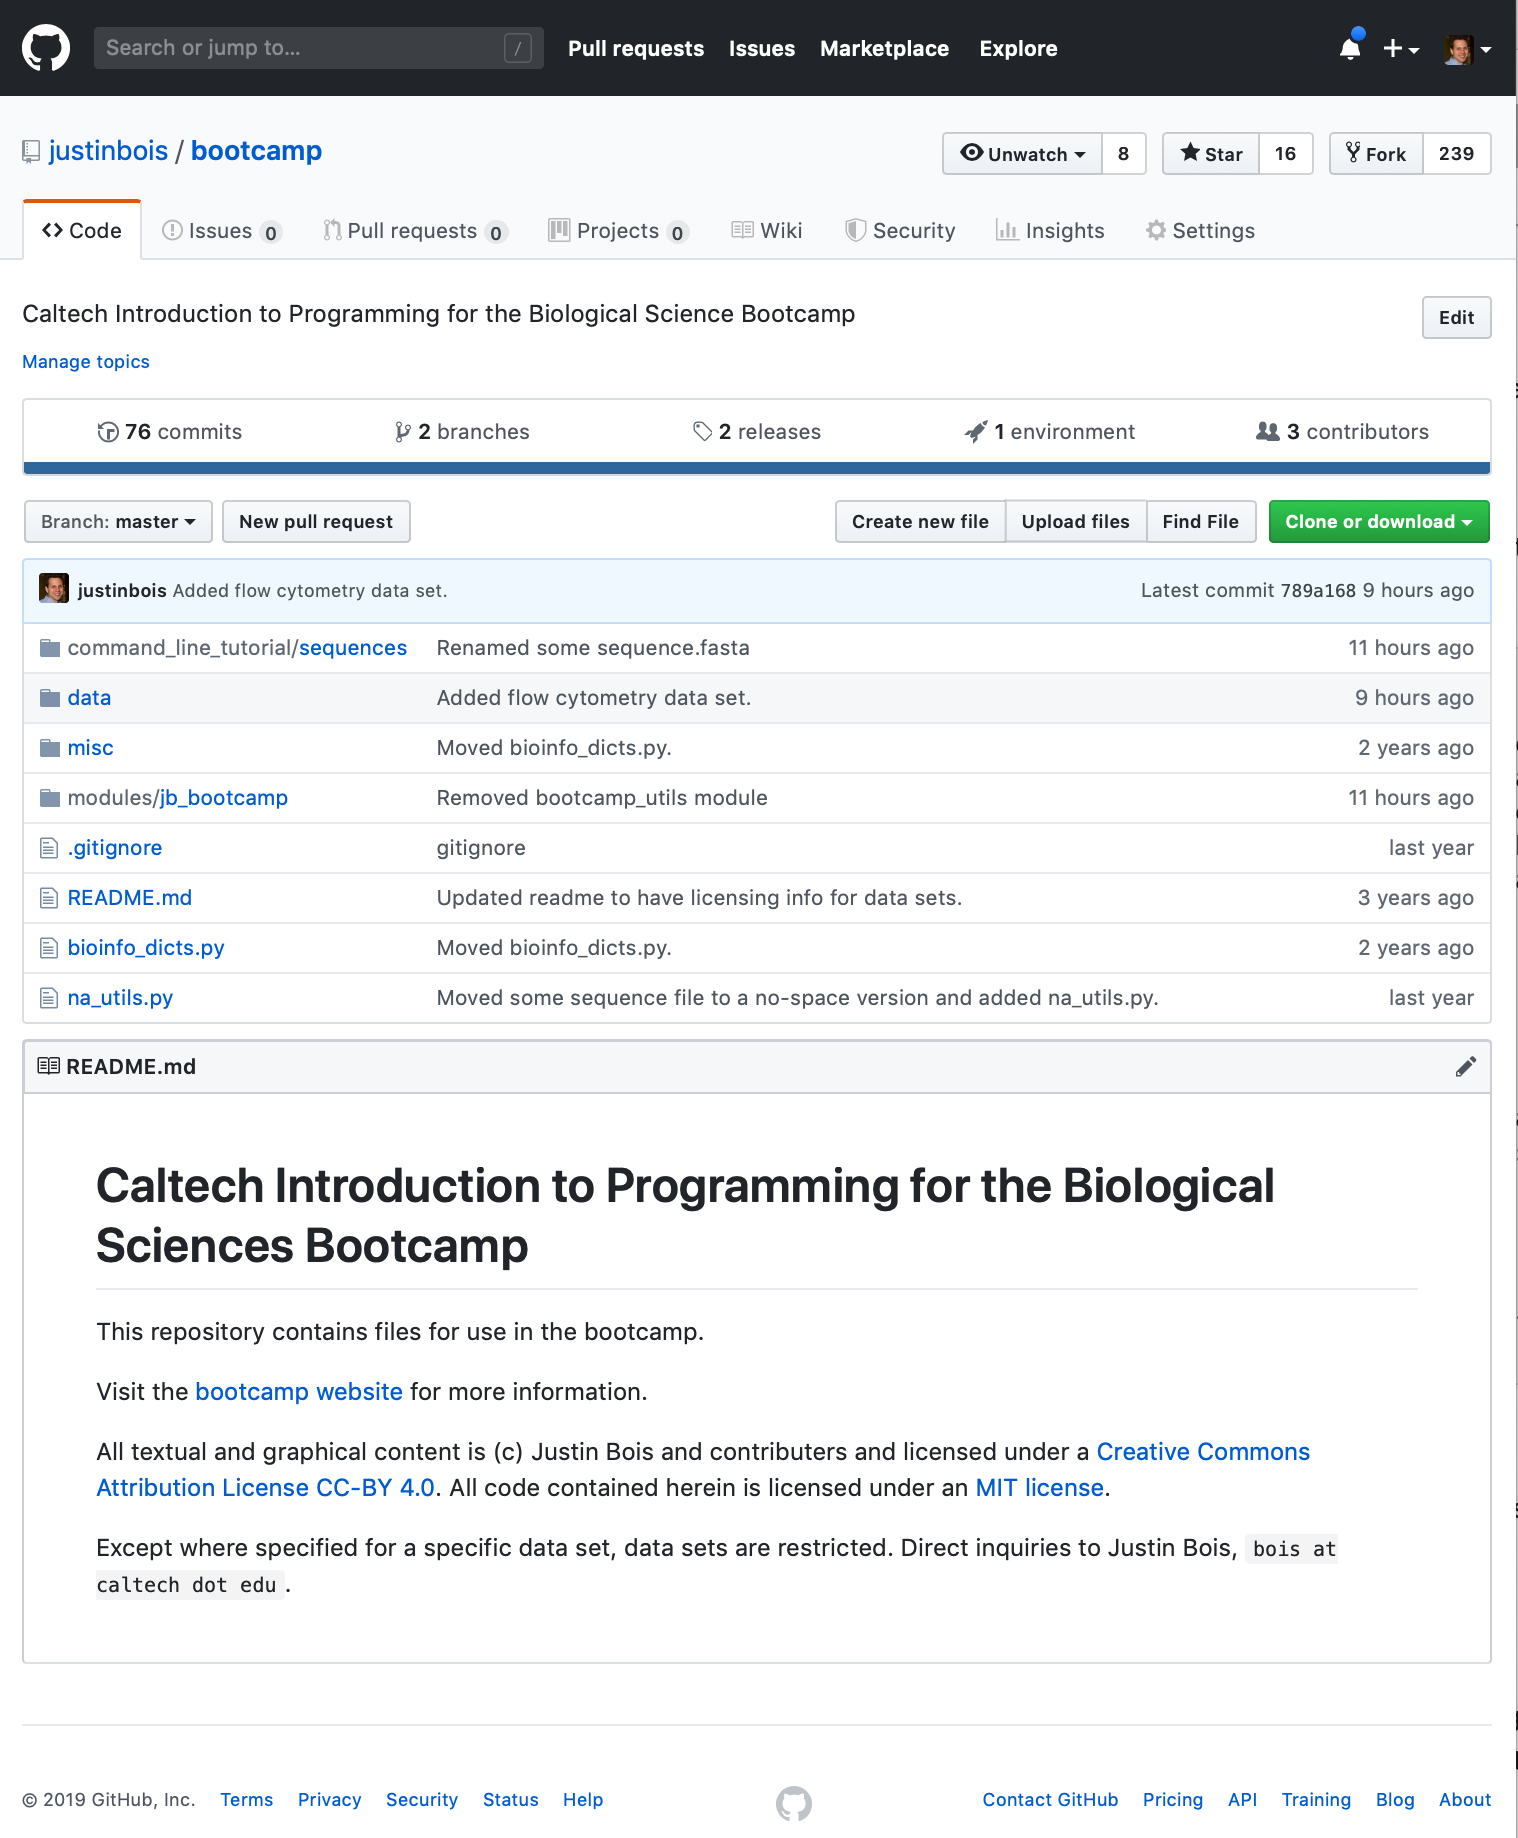
Task: Switch to the Wiki tab
Action: 767,231
